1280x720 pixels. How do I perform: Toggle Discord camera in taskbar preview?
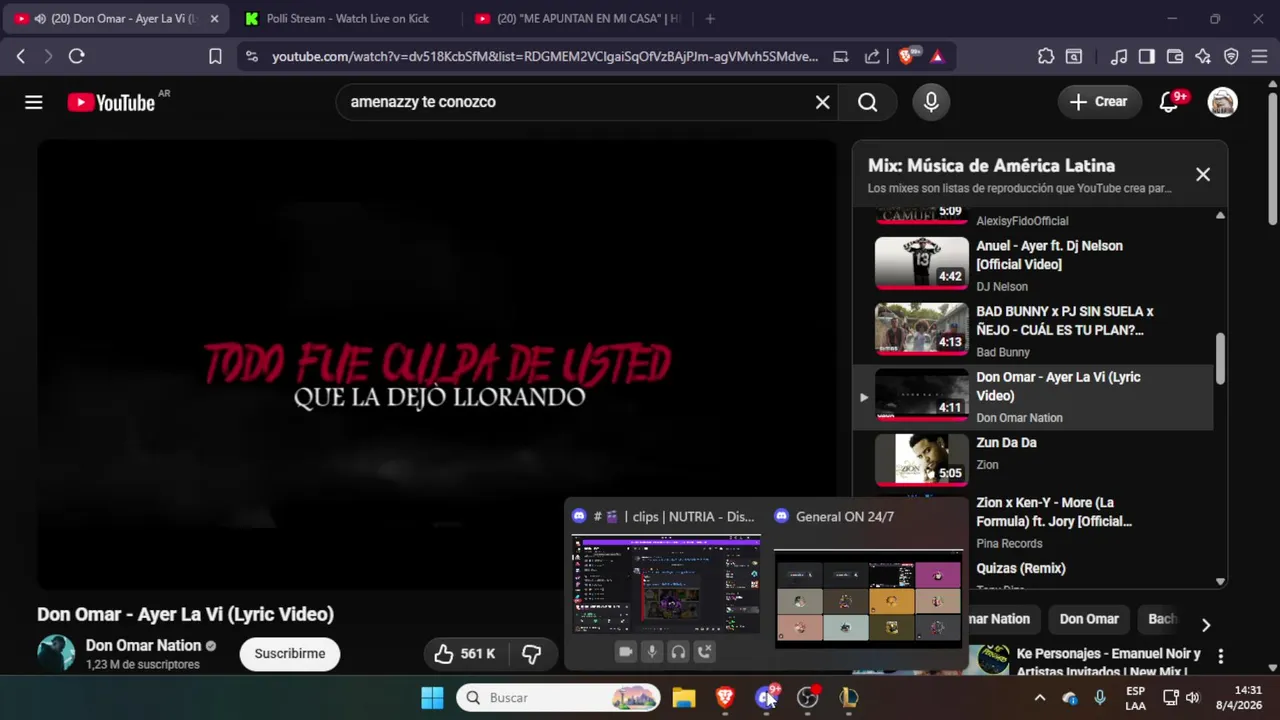point(625,652)
